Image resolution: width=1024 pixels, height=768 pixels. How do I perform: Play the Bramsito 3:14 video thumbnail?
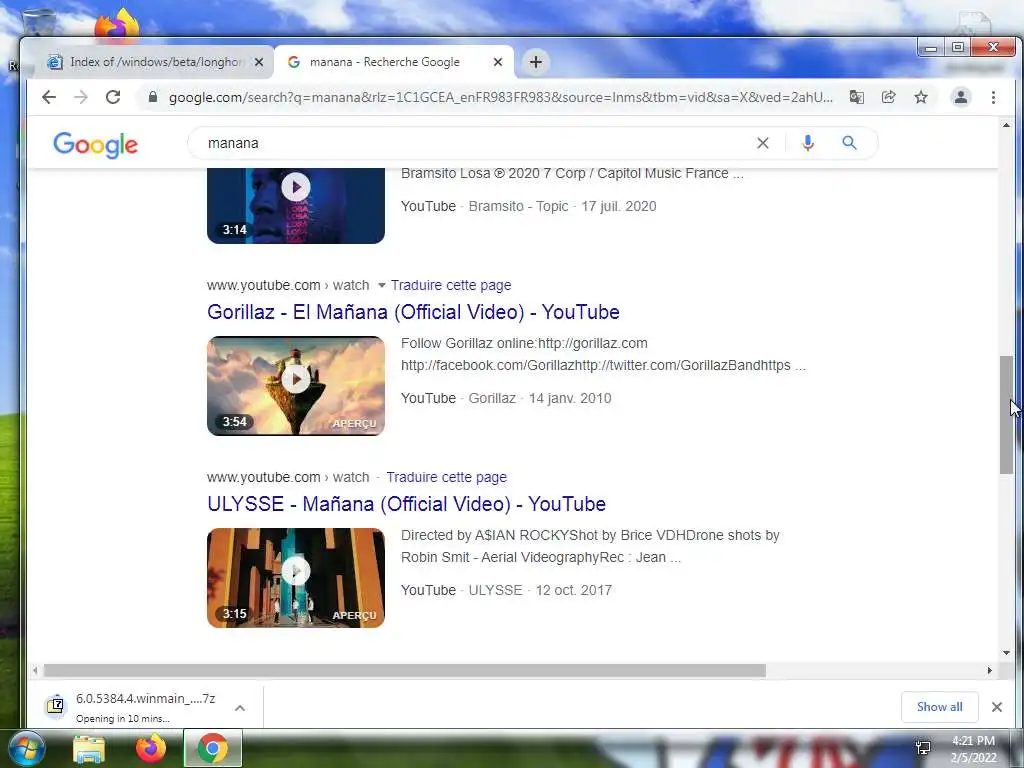[x=296, y=205]
